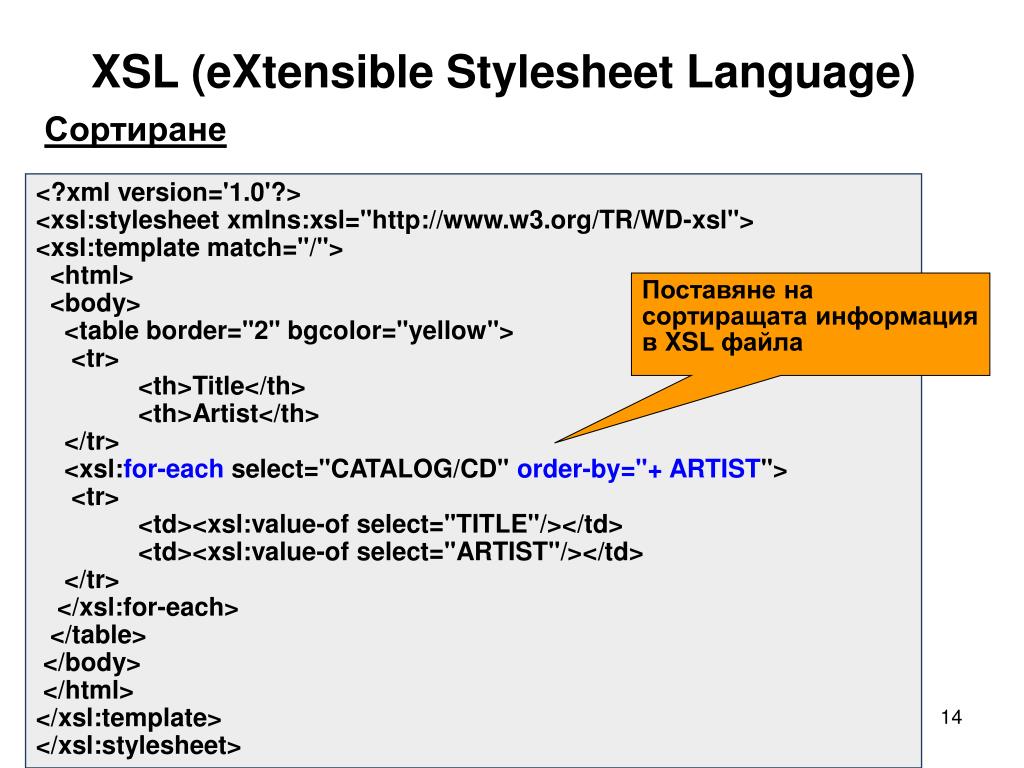Click the closing '</xsl:stylesheet>' tag
1024x768 pixels.
point(138,746)
